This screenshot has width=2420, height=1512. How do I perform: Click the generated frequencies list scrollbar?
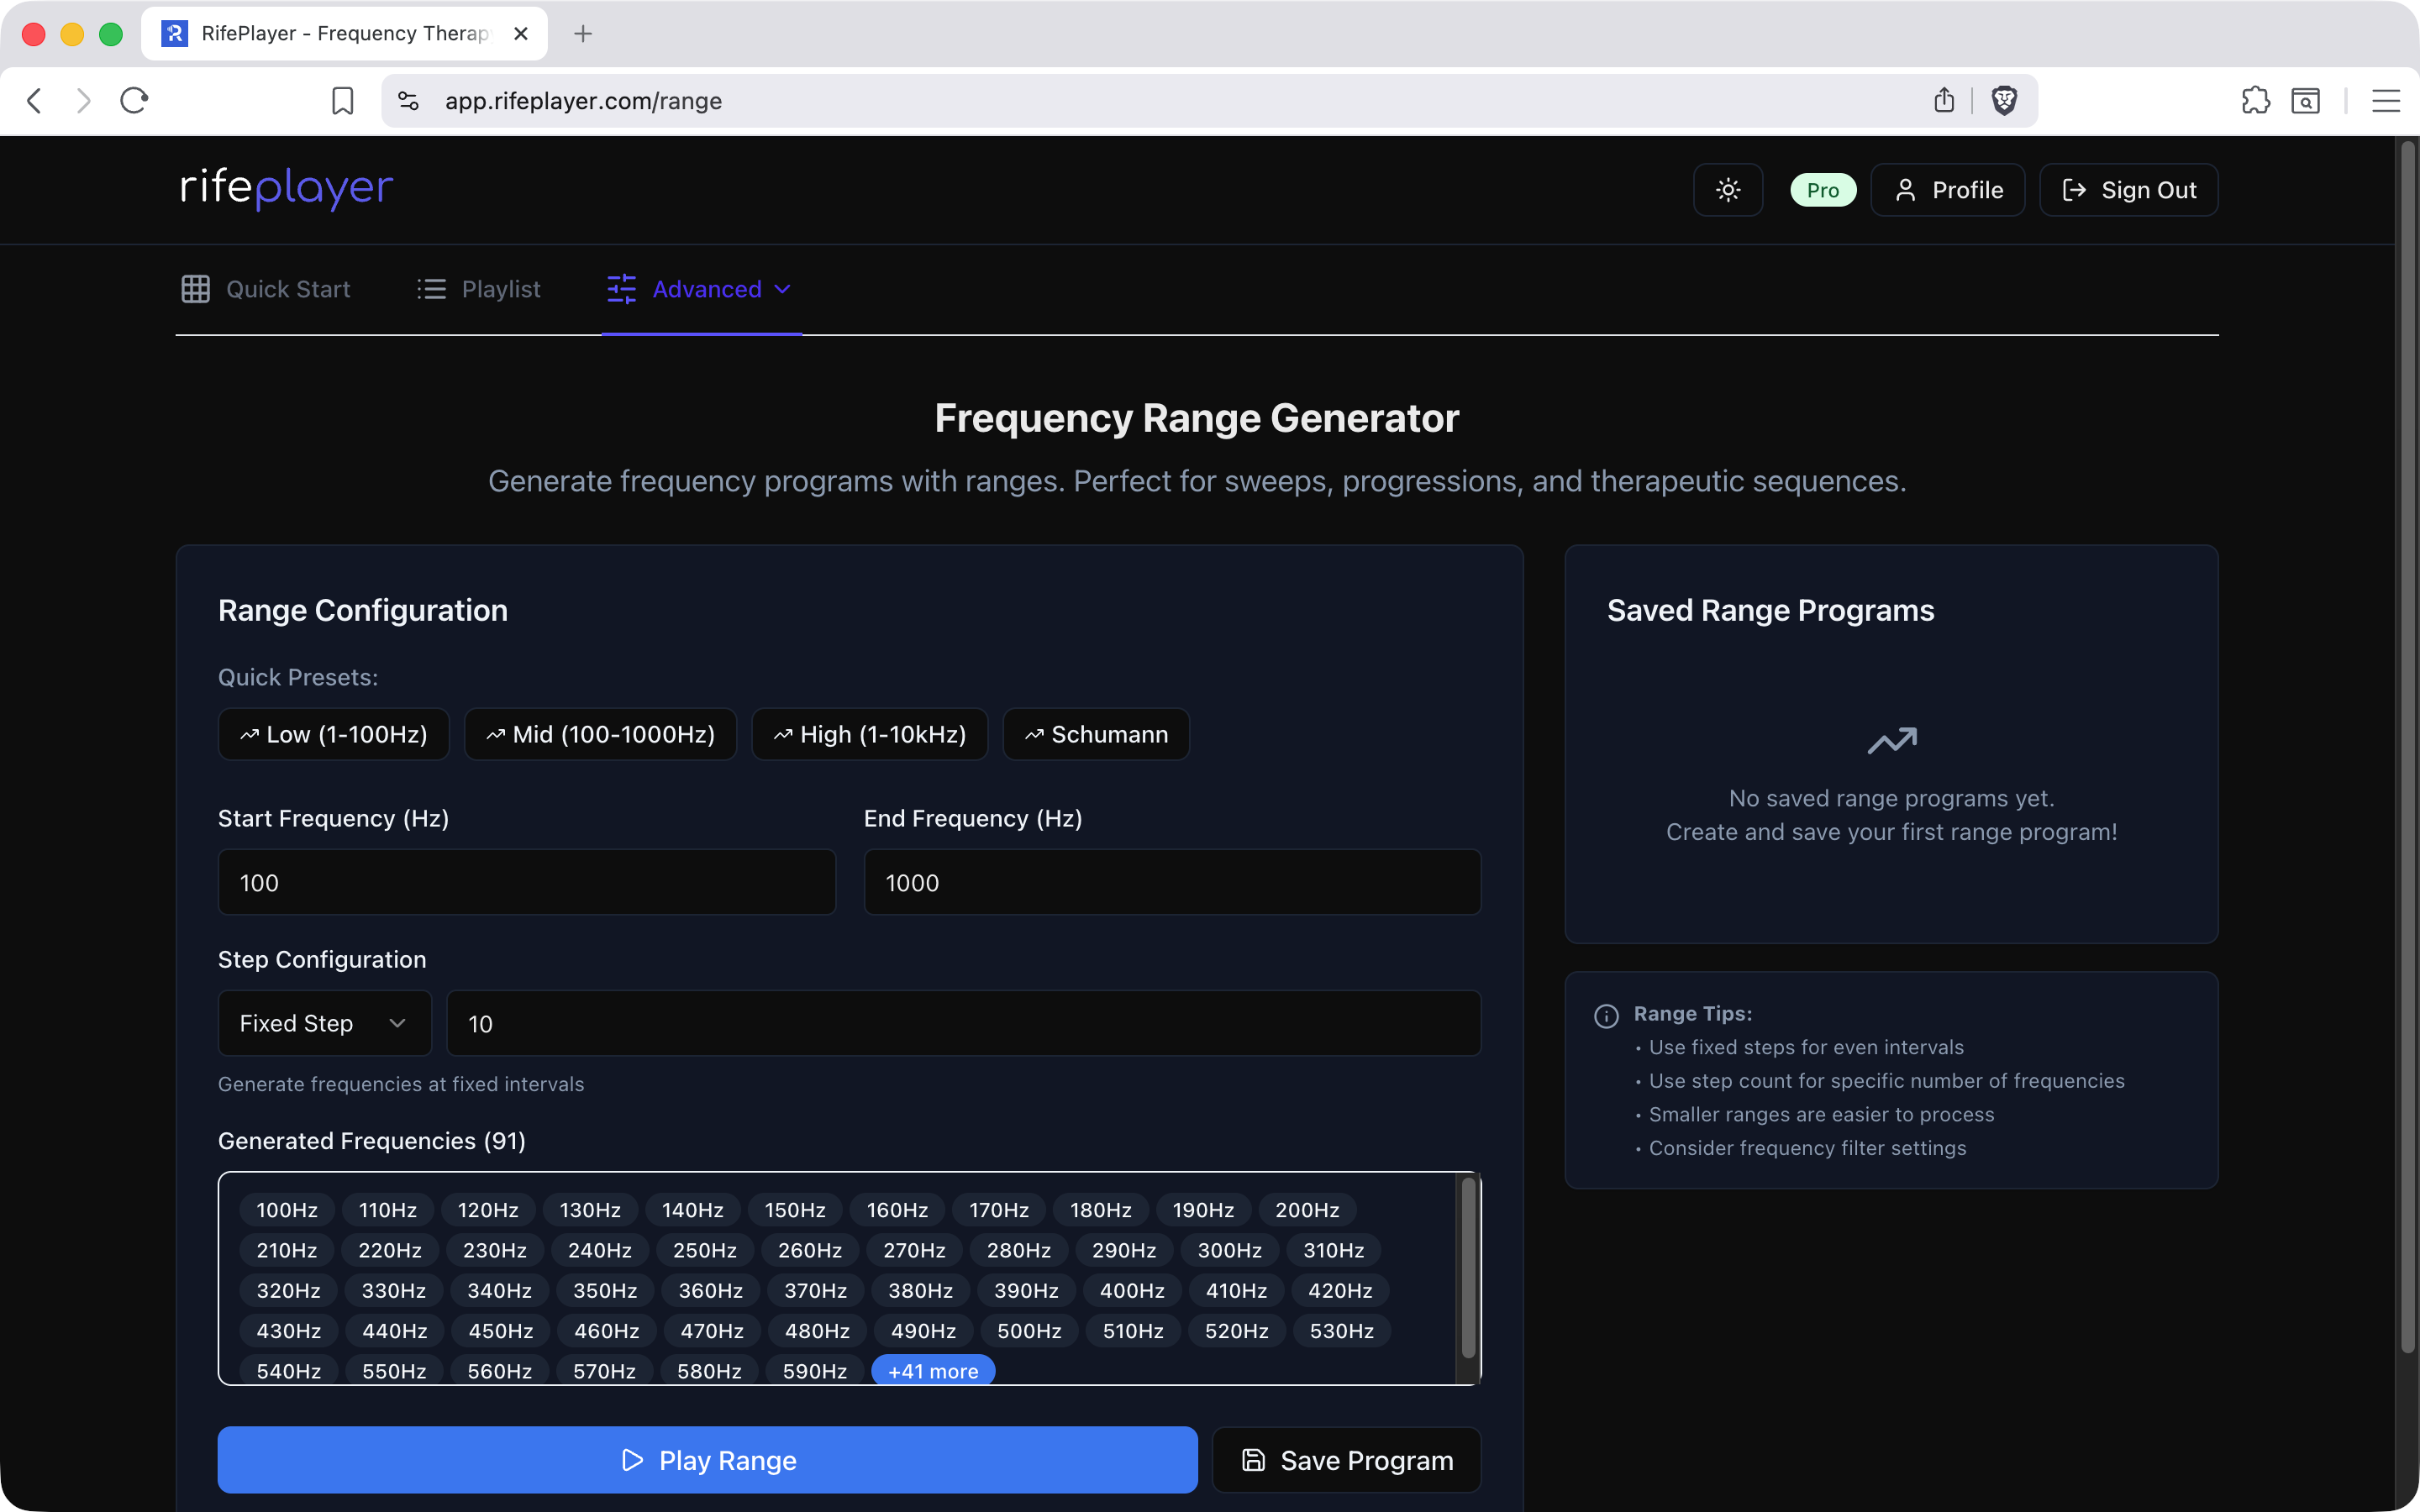[1468, 1268]
